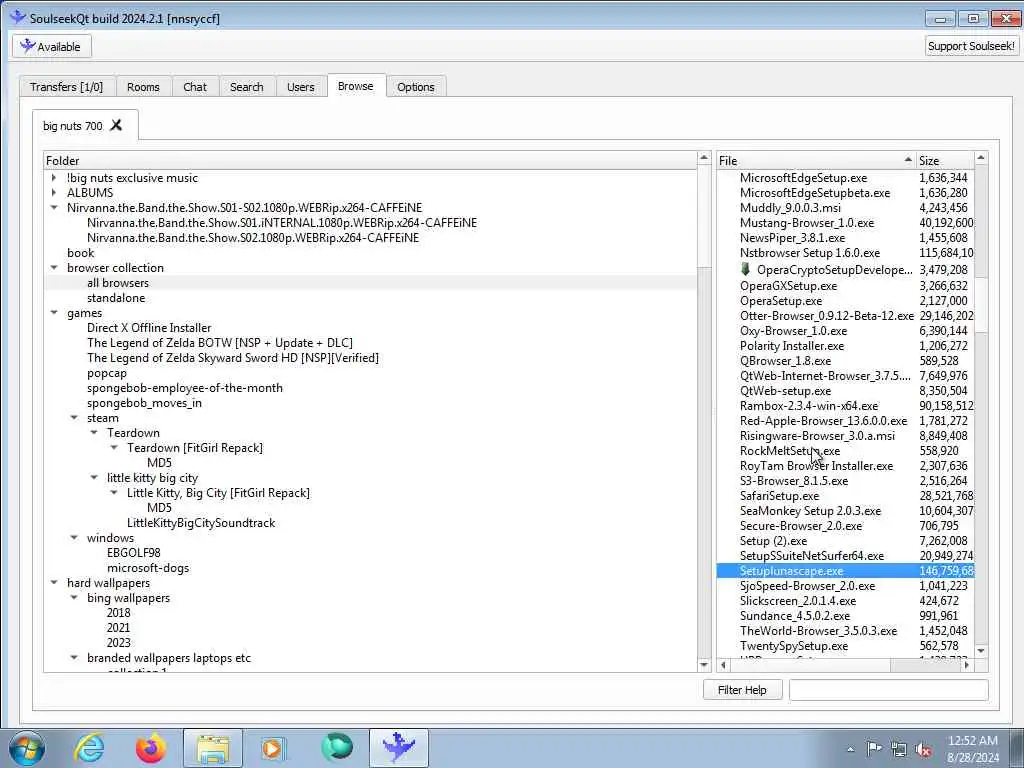Viewport: 1024px width, 768px height.
Task: Open Windows Explorer folder icon in taskbar
Action: [x=213, y=748]
